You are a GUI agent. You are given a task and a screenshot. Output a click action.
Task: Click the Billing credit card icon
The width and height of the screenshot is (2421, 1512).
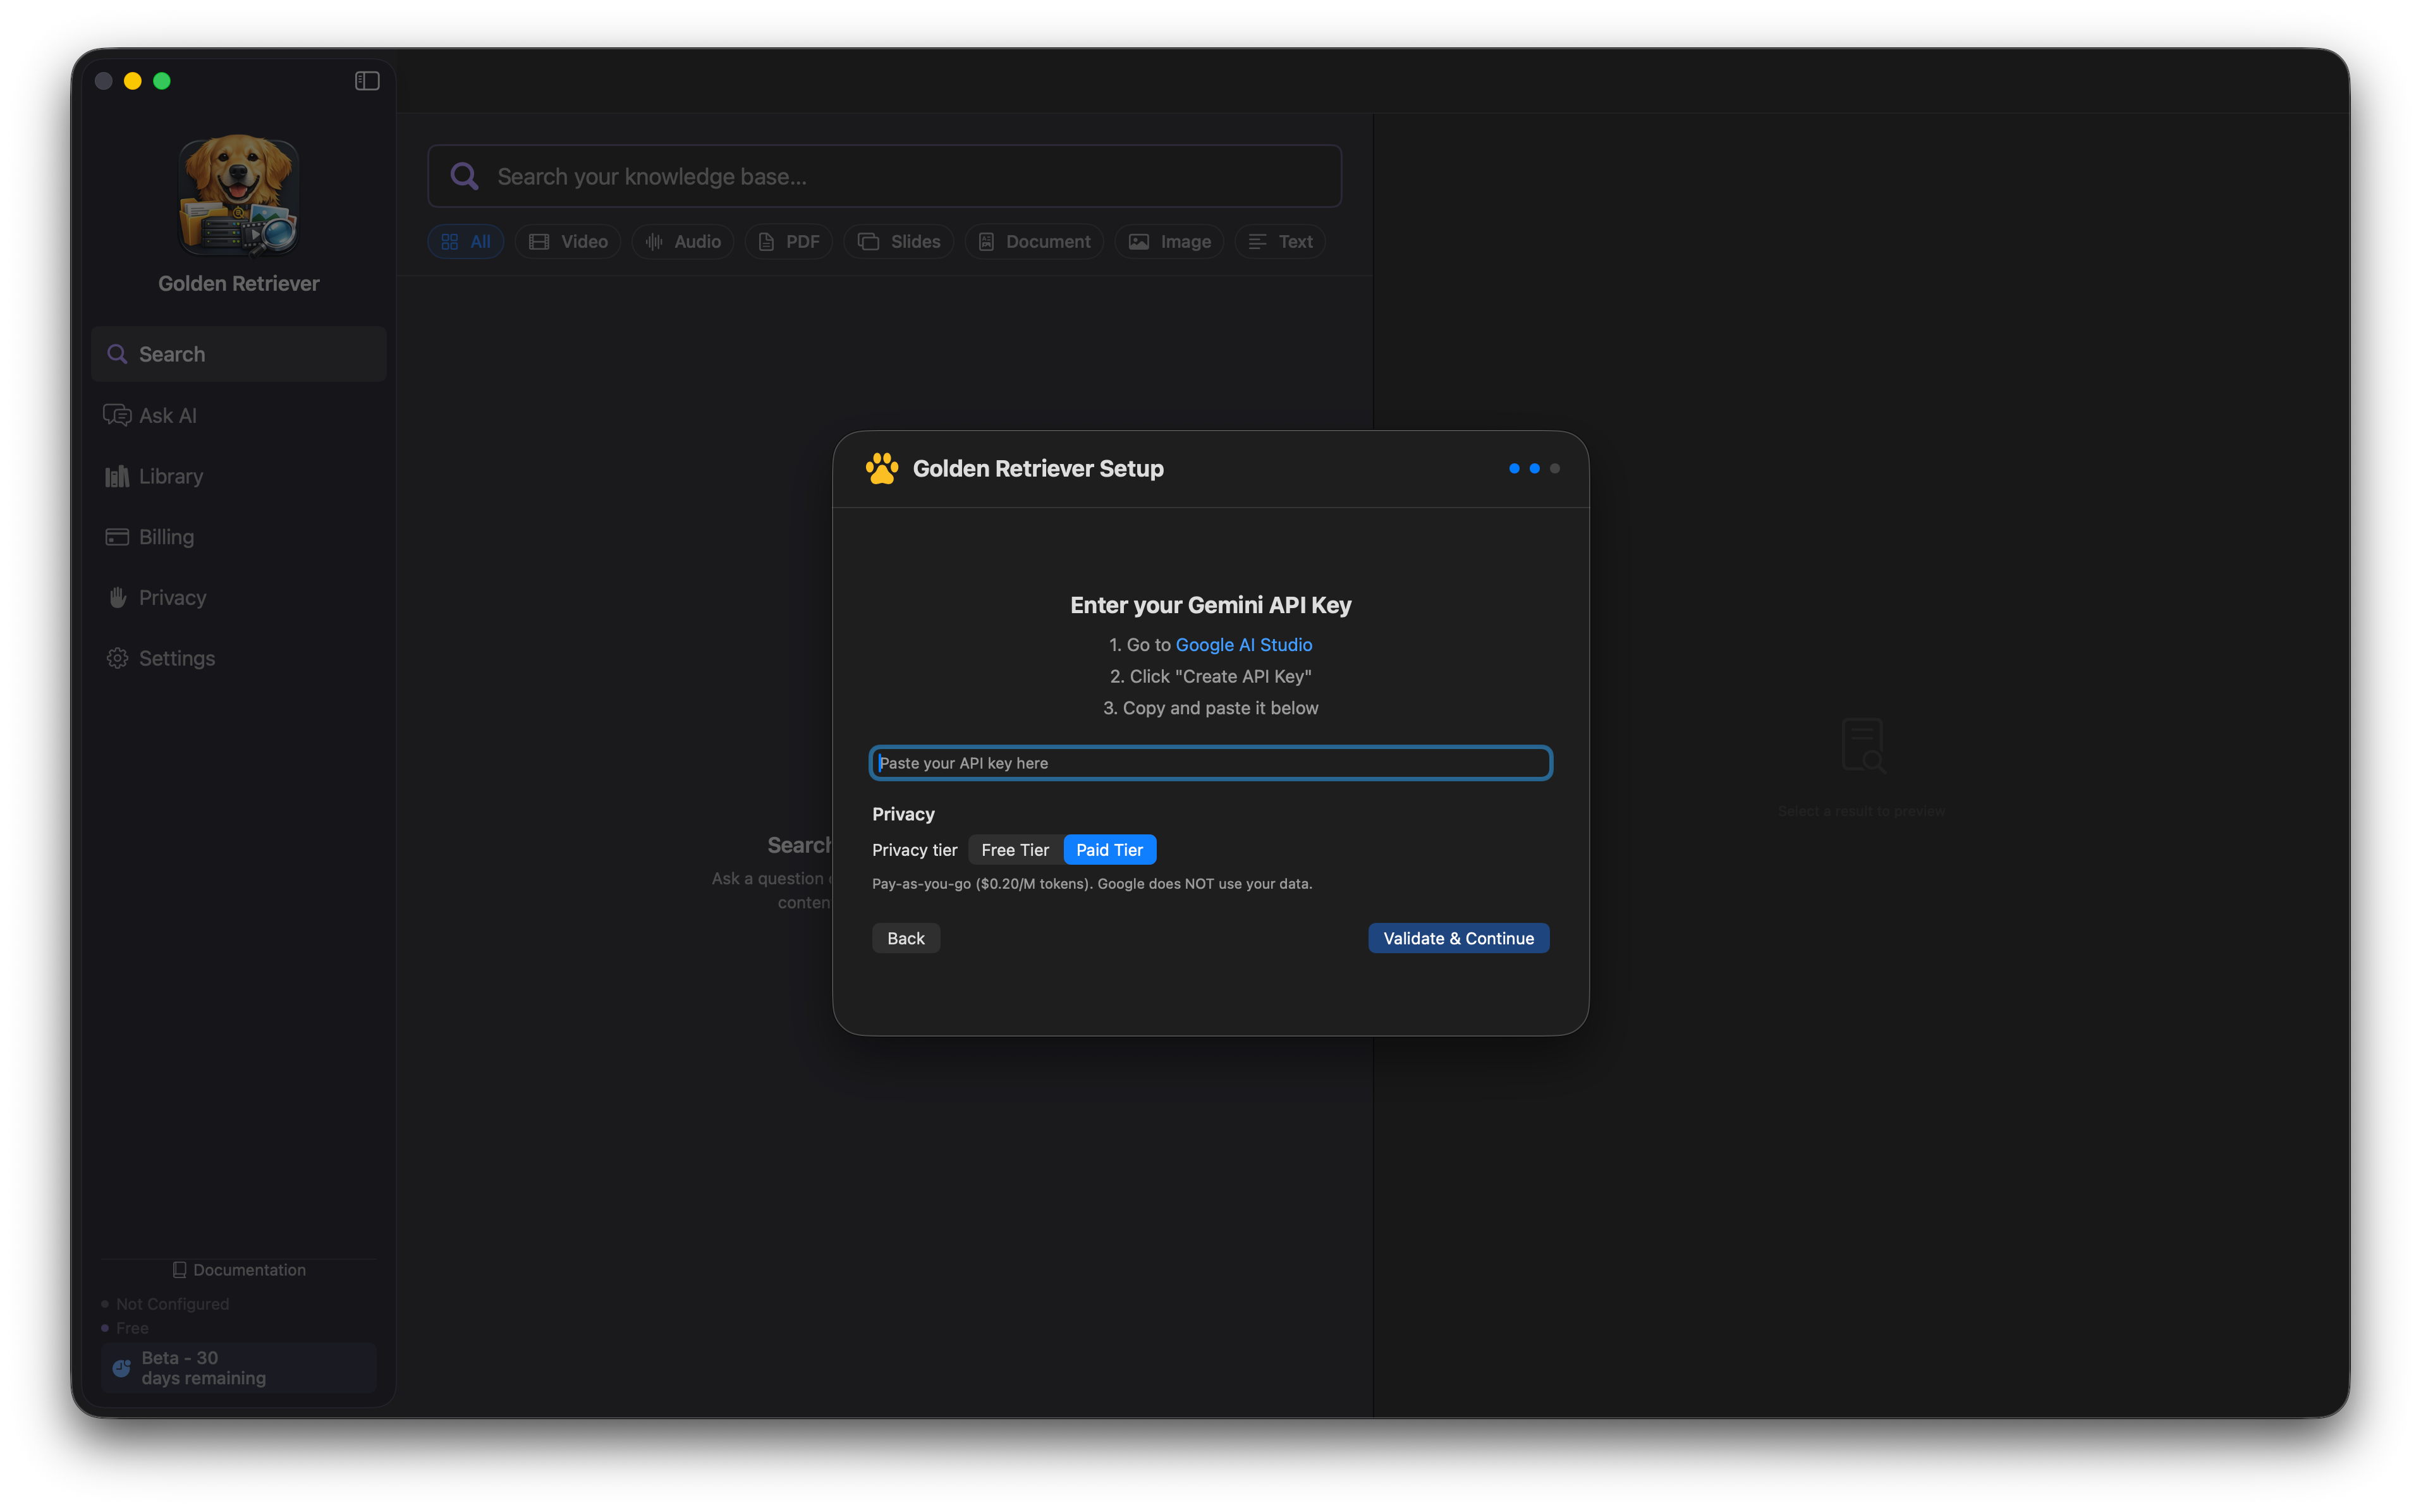(117, 537)
